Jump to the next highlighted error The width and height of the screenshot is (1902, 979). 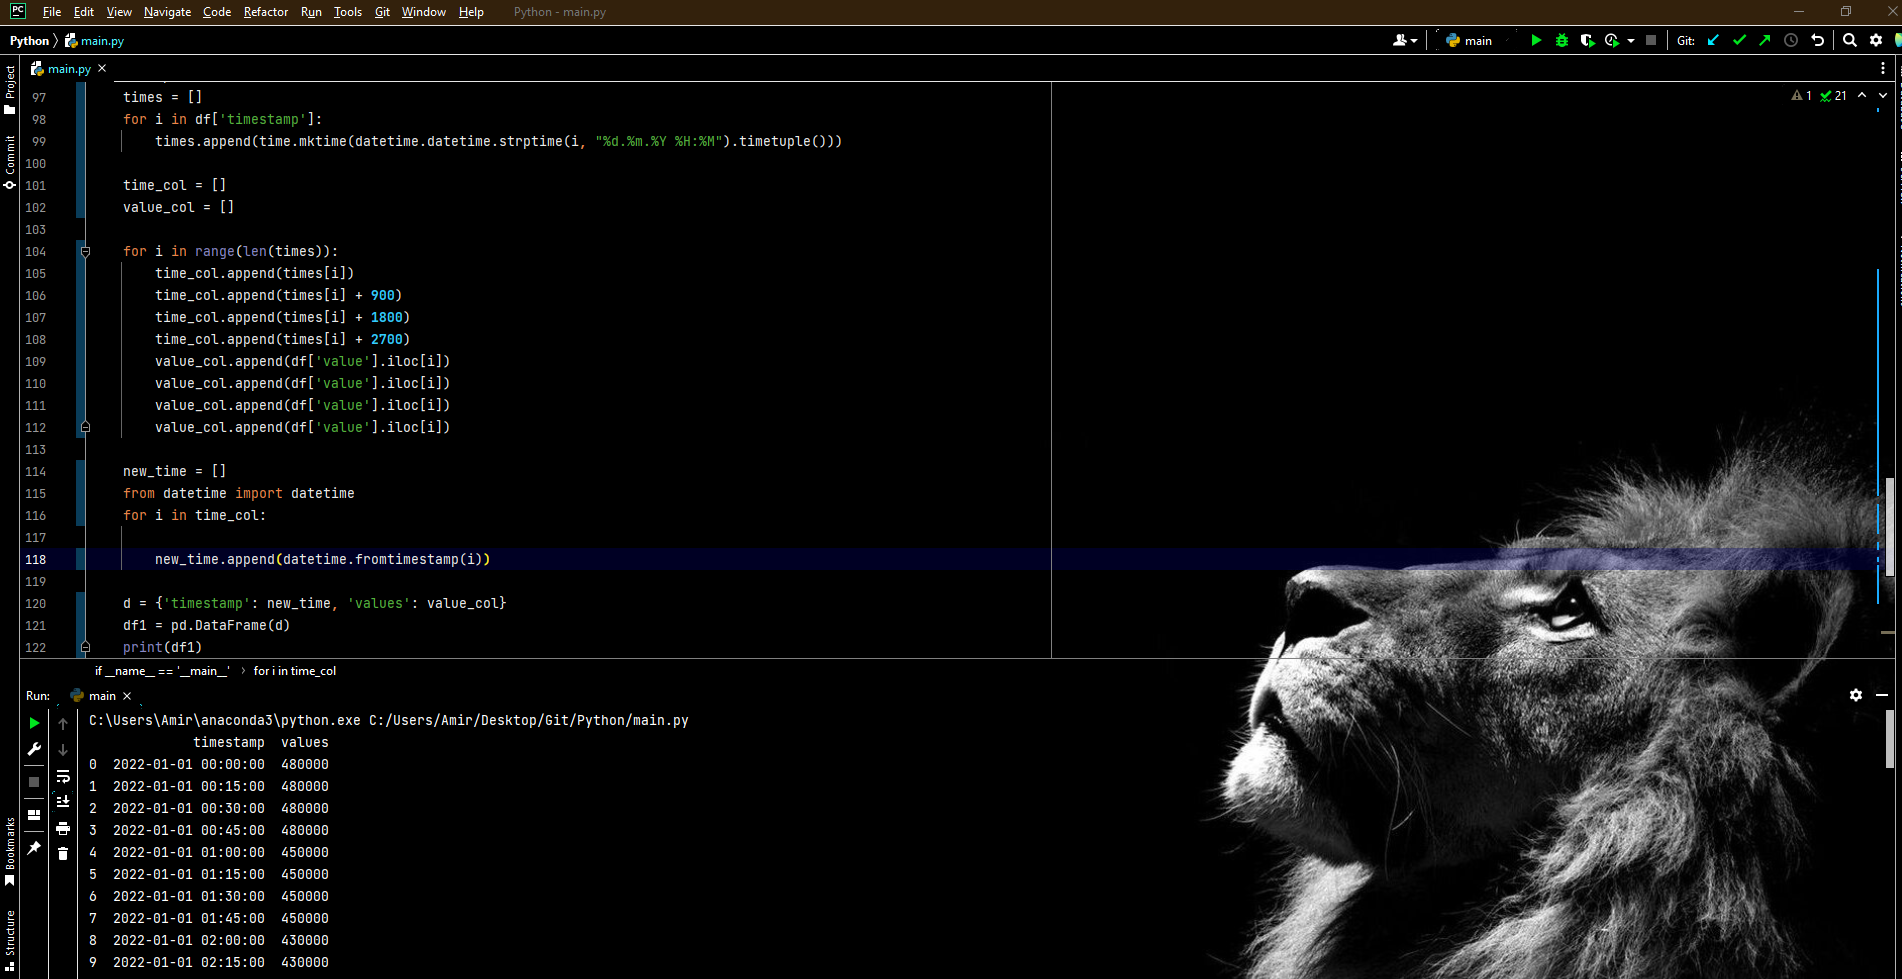click(1883, 95)
